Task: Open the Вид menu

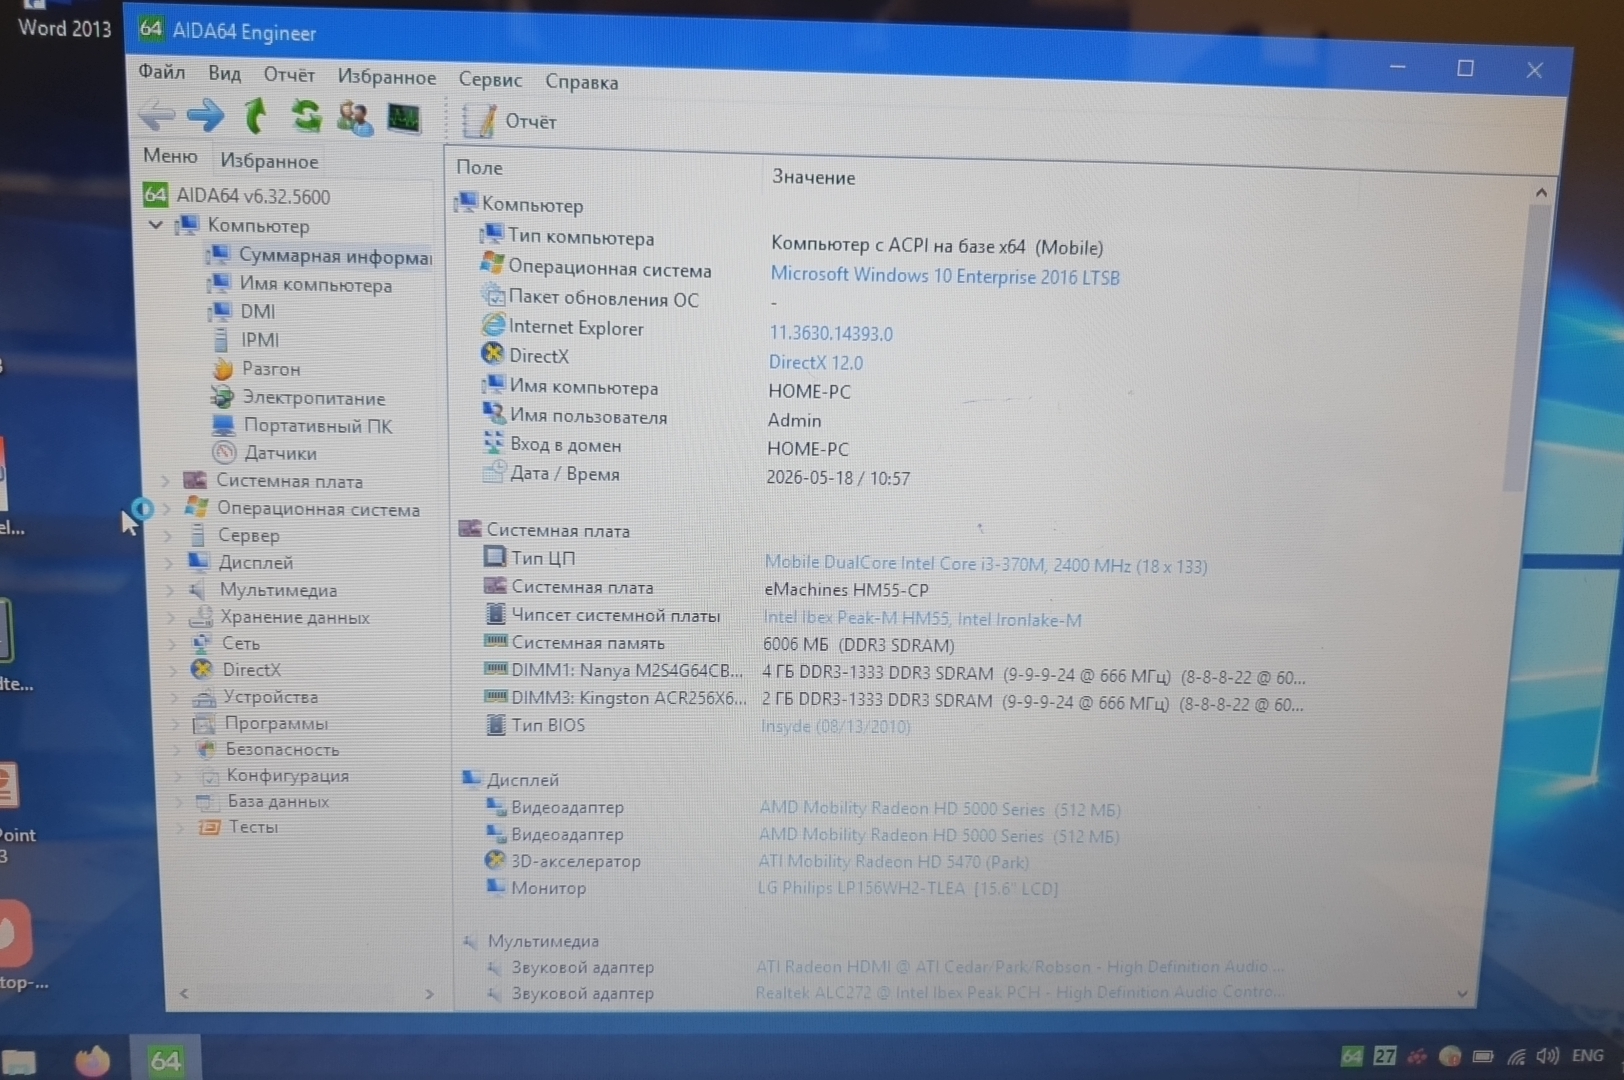Action: (x=224, y=74)
